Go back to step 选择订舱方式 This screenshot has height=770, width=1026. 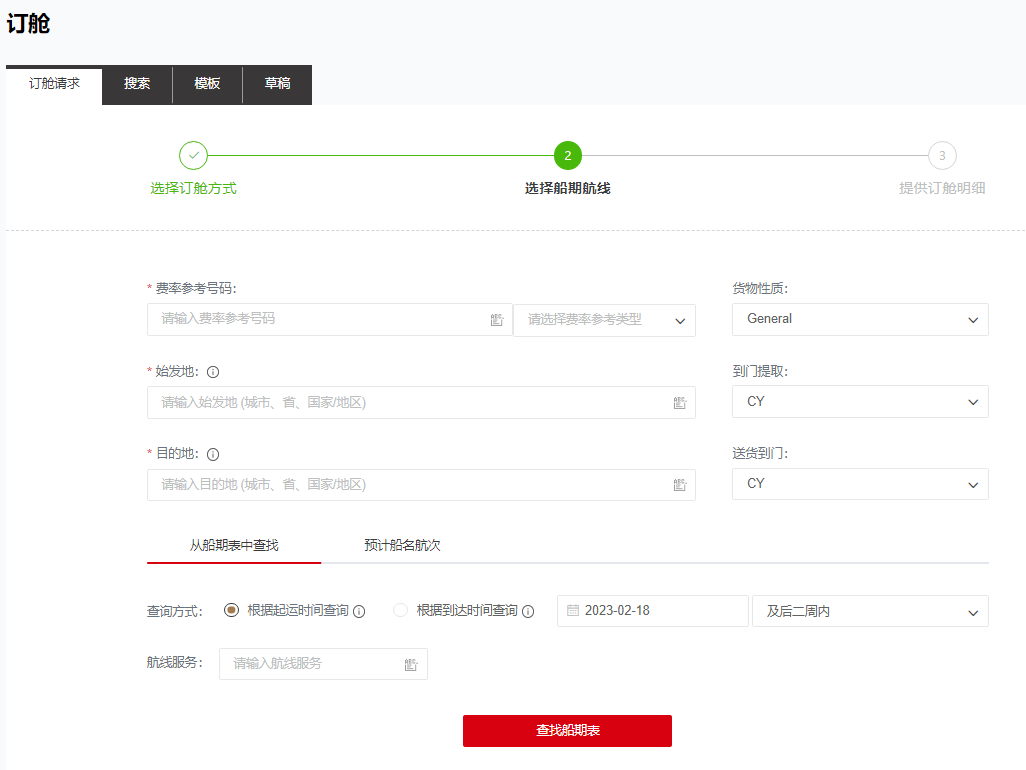coord(193,156)
